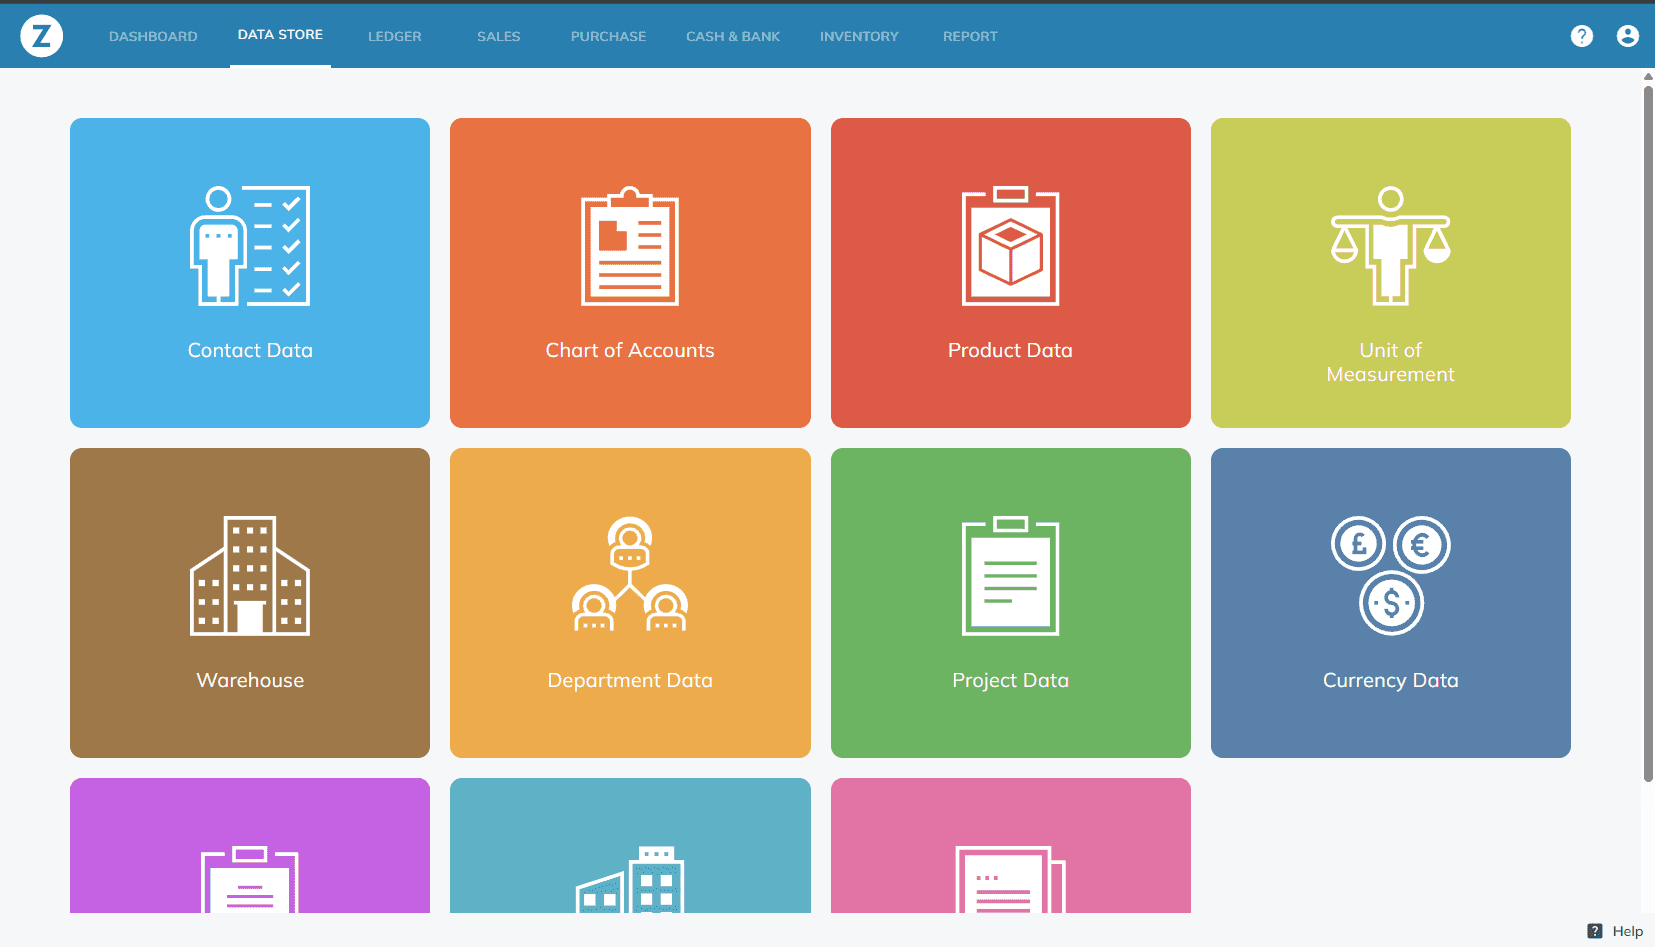Image resolution: width=1655 pixels, height=947 pixels.
Task: Open the Currency Data label
Action: 1390,680
